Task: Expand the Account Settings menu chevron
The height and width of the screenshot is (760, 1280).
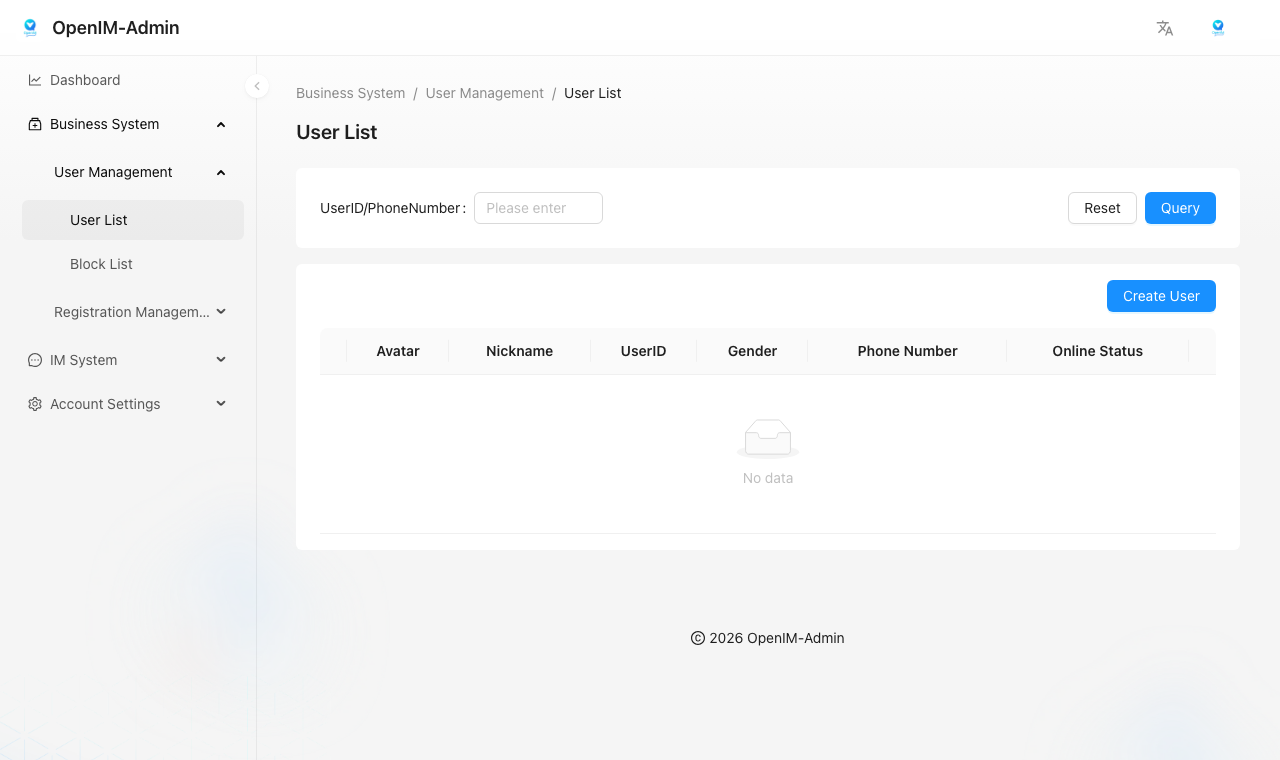Action: (x=221, y=404)
